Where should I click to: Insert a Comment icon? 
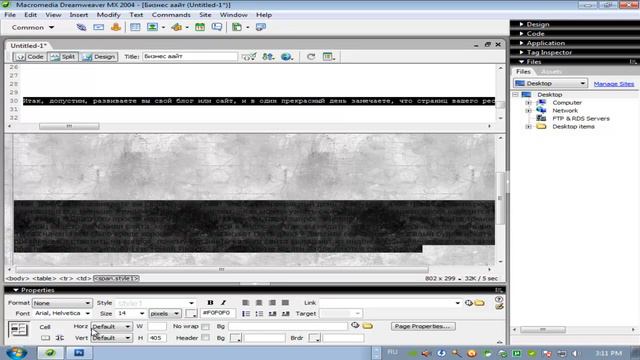point(217,27)
